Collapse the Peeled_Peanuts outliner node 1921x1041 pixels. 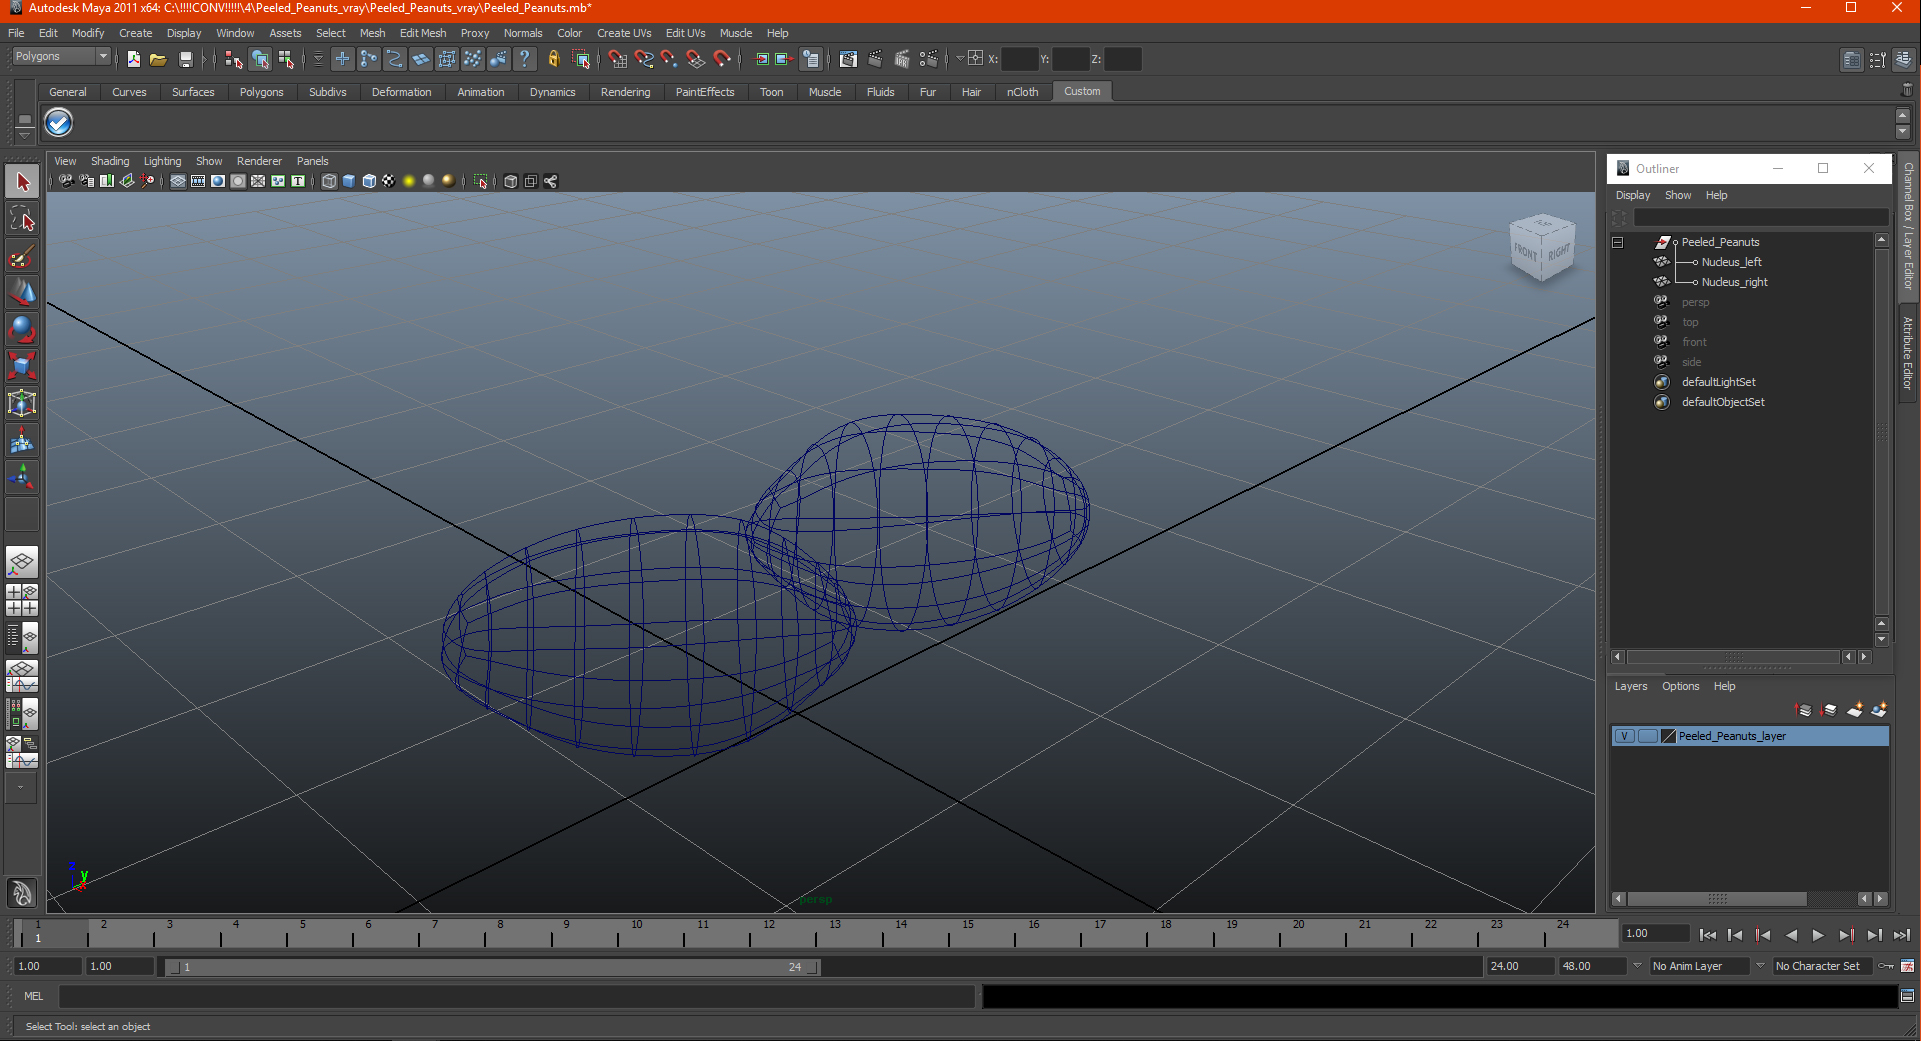tap(1617, 242)
